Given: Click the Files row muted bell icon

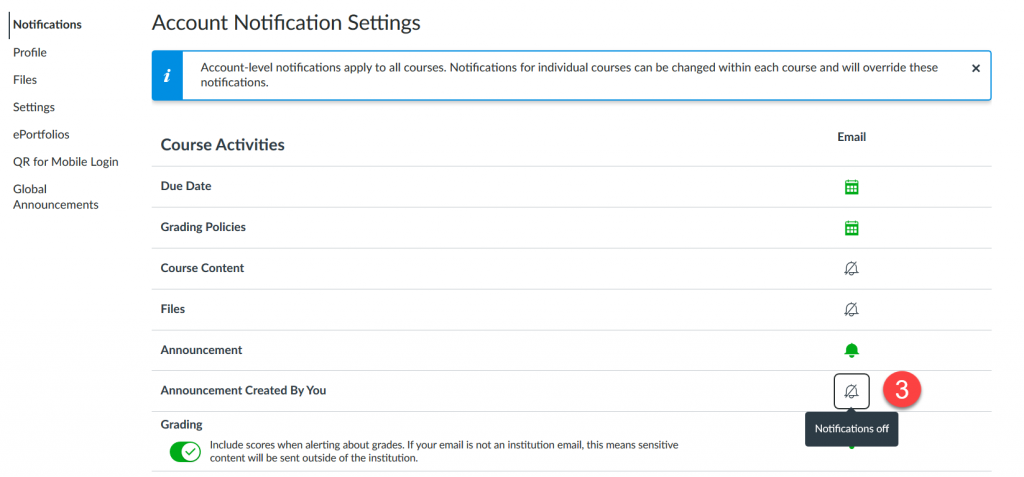Looking at the screenshot, I should [851, 309].
